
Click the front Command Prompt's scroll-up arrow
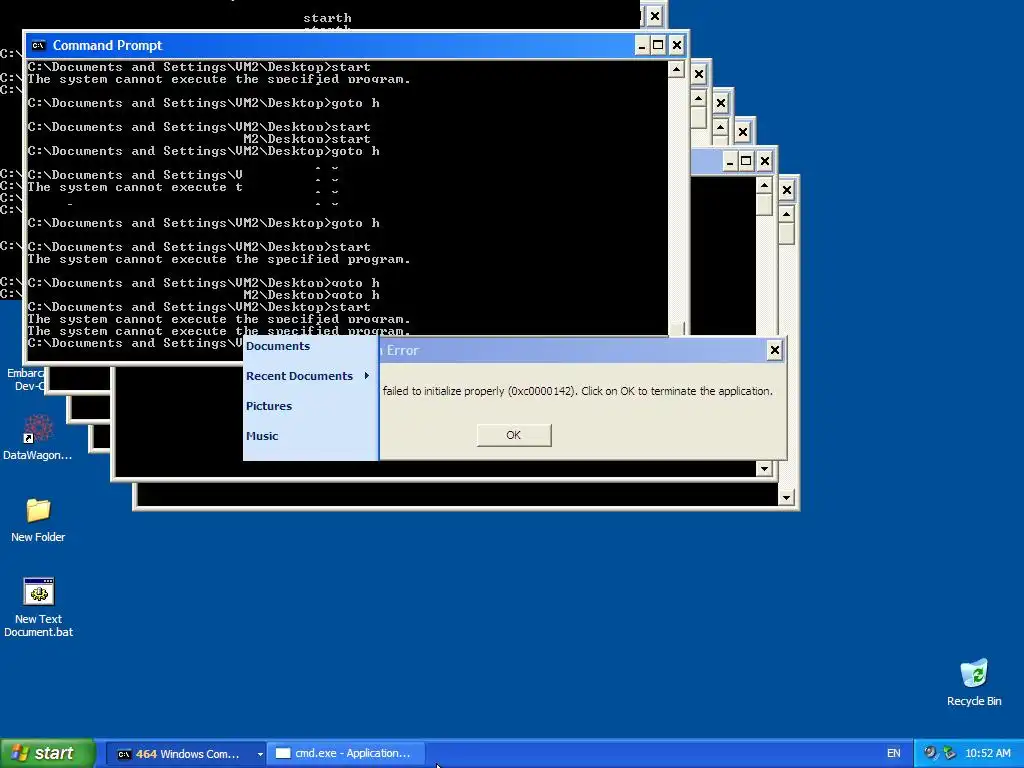pyautogui.click(x=676, y=69)
